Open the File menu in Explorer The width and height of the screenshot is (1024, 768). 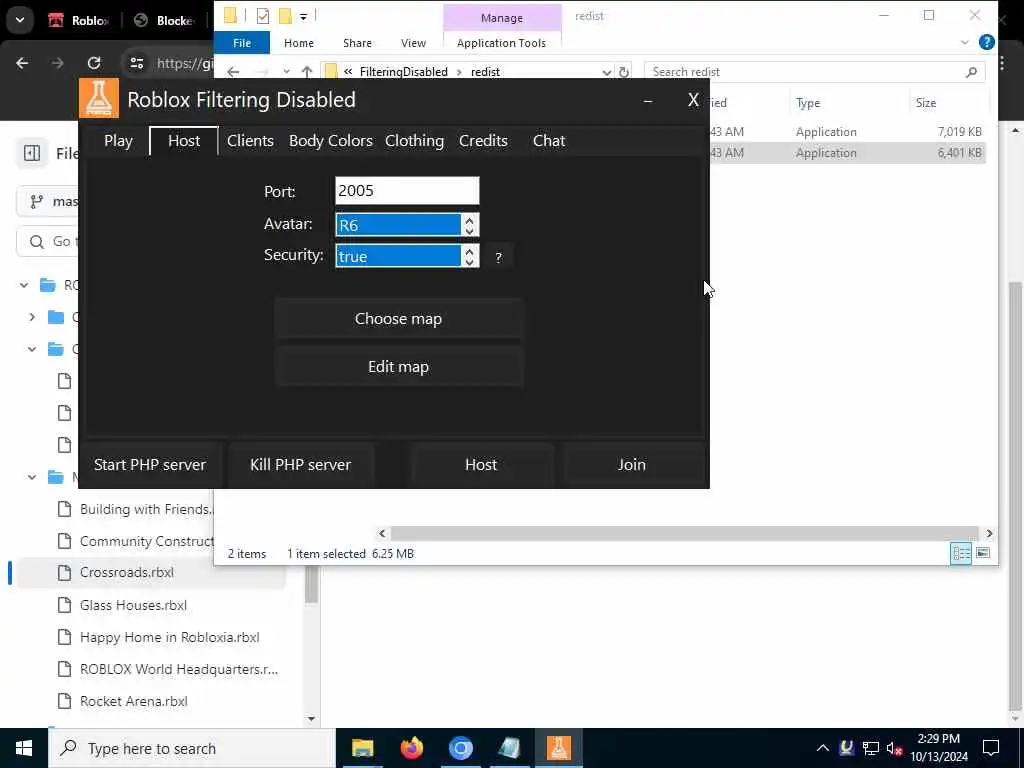click(242, 43)
